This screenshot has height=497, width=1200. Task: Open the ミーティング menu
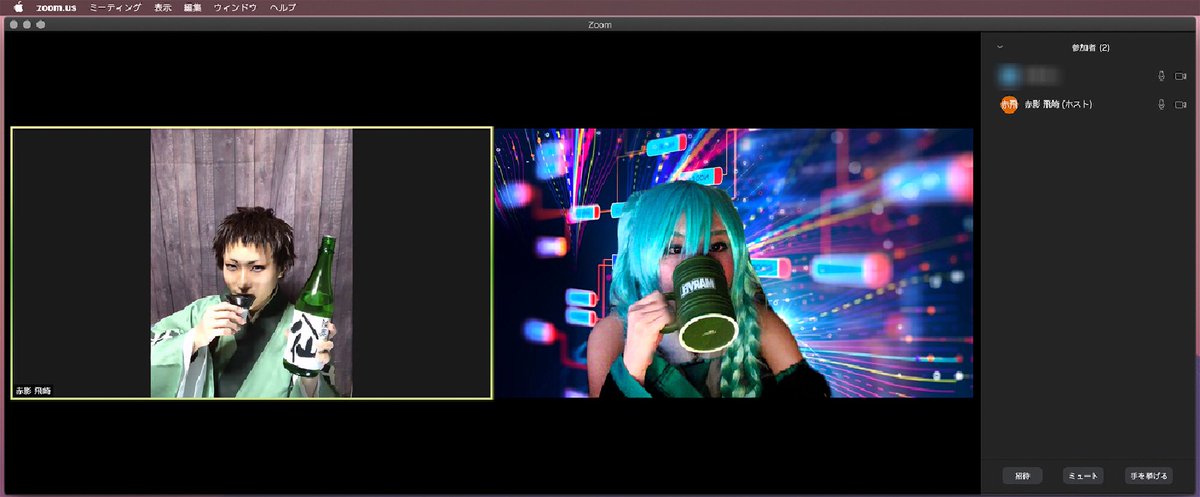115,7
